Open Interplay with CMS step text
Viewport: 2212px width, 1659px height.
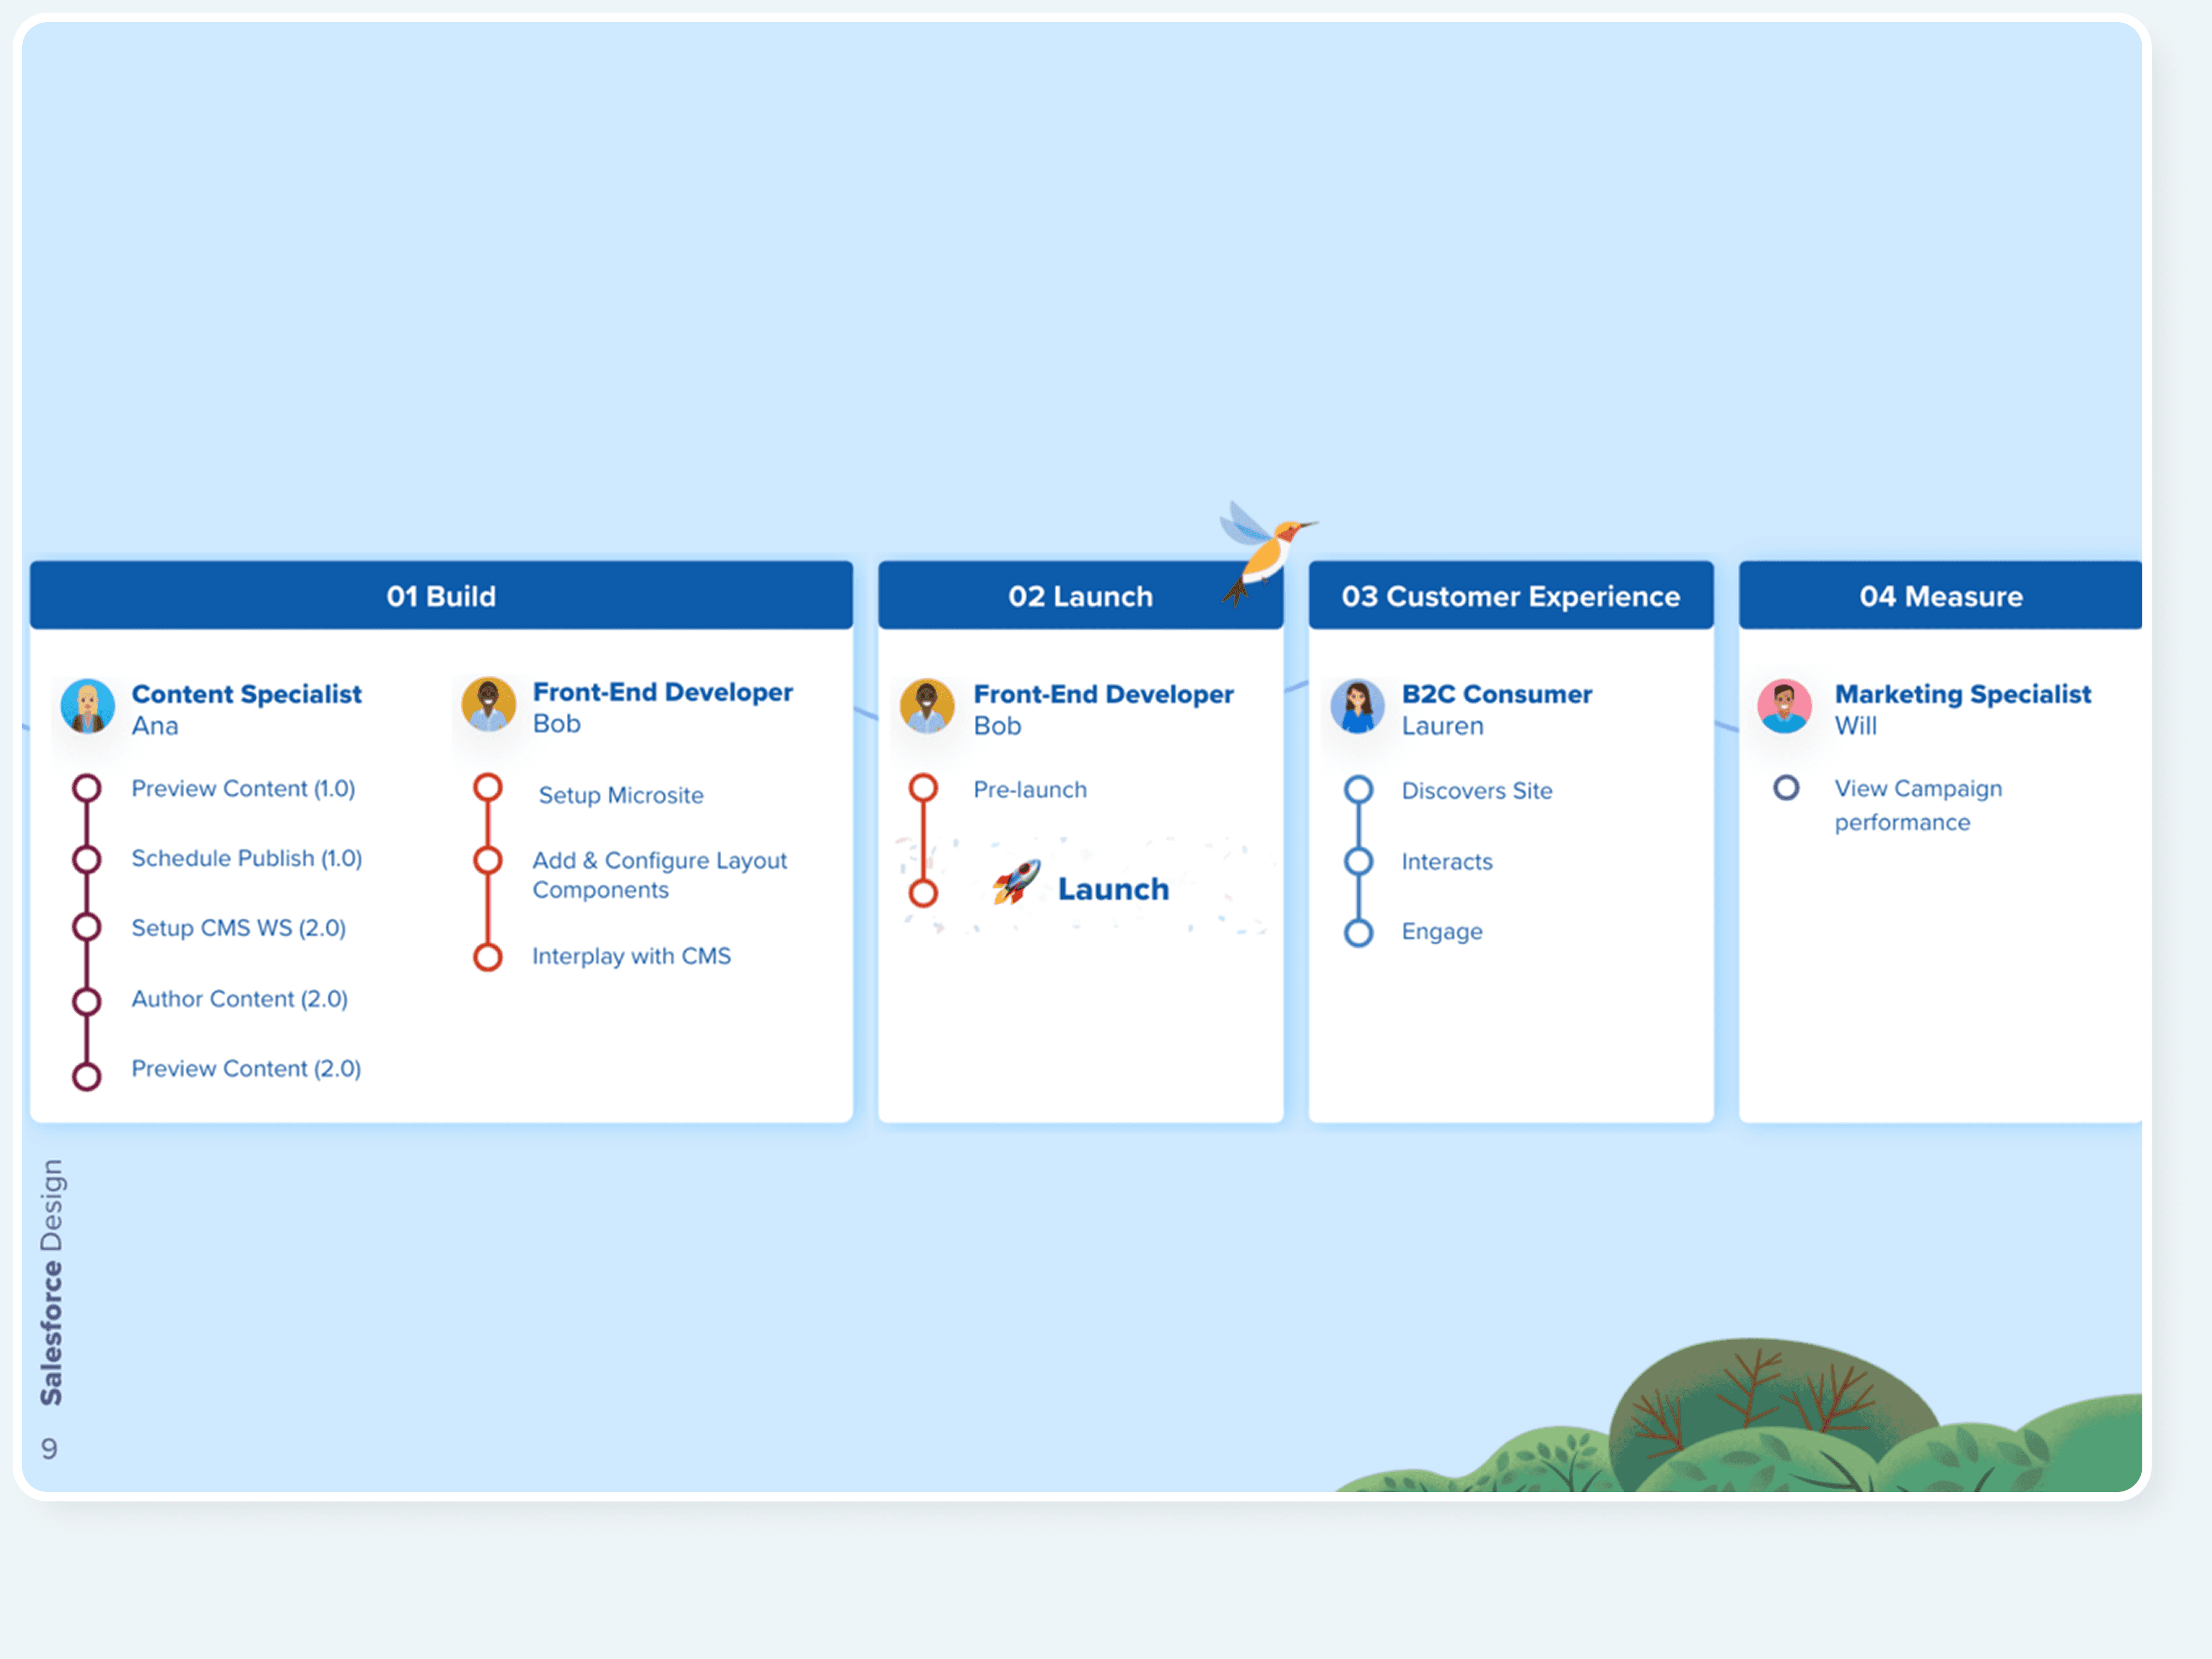(x=631, y=956)
